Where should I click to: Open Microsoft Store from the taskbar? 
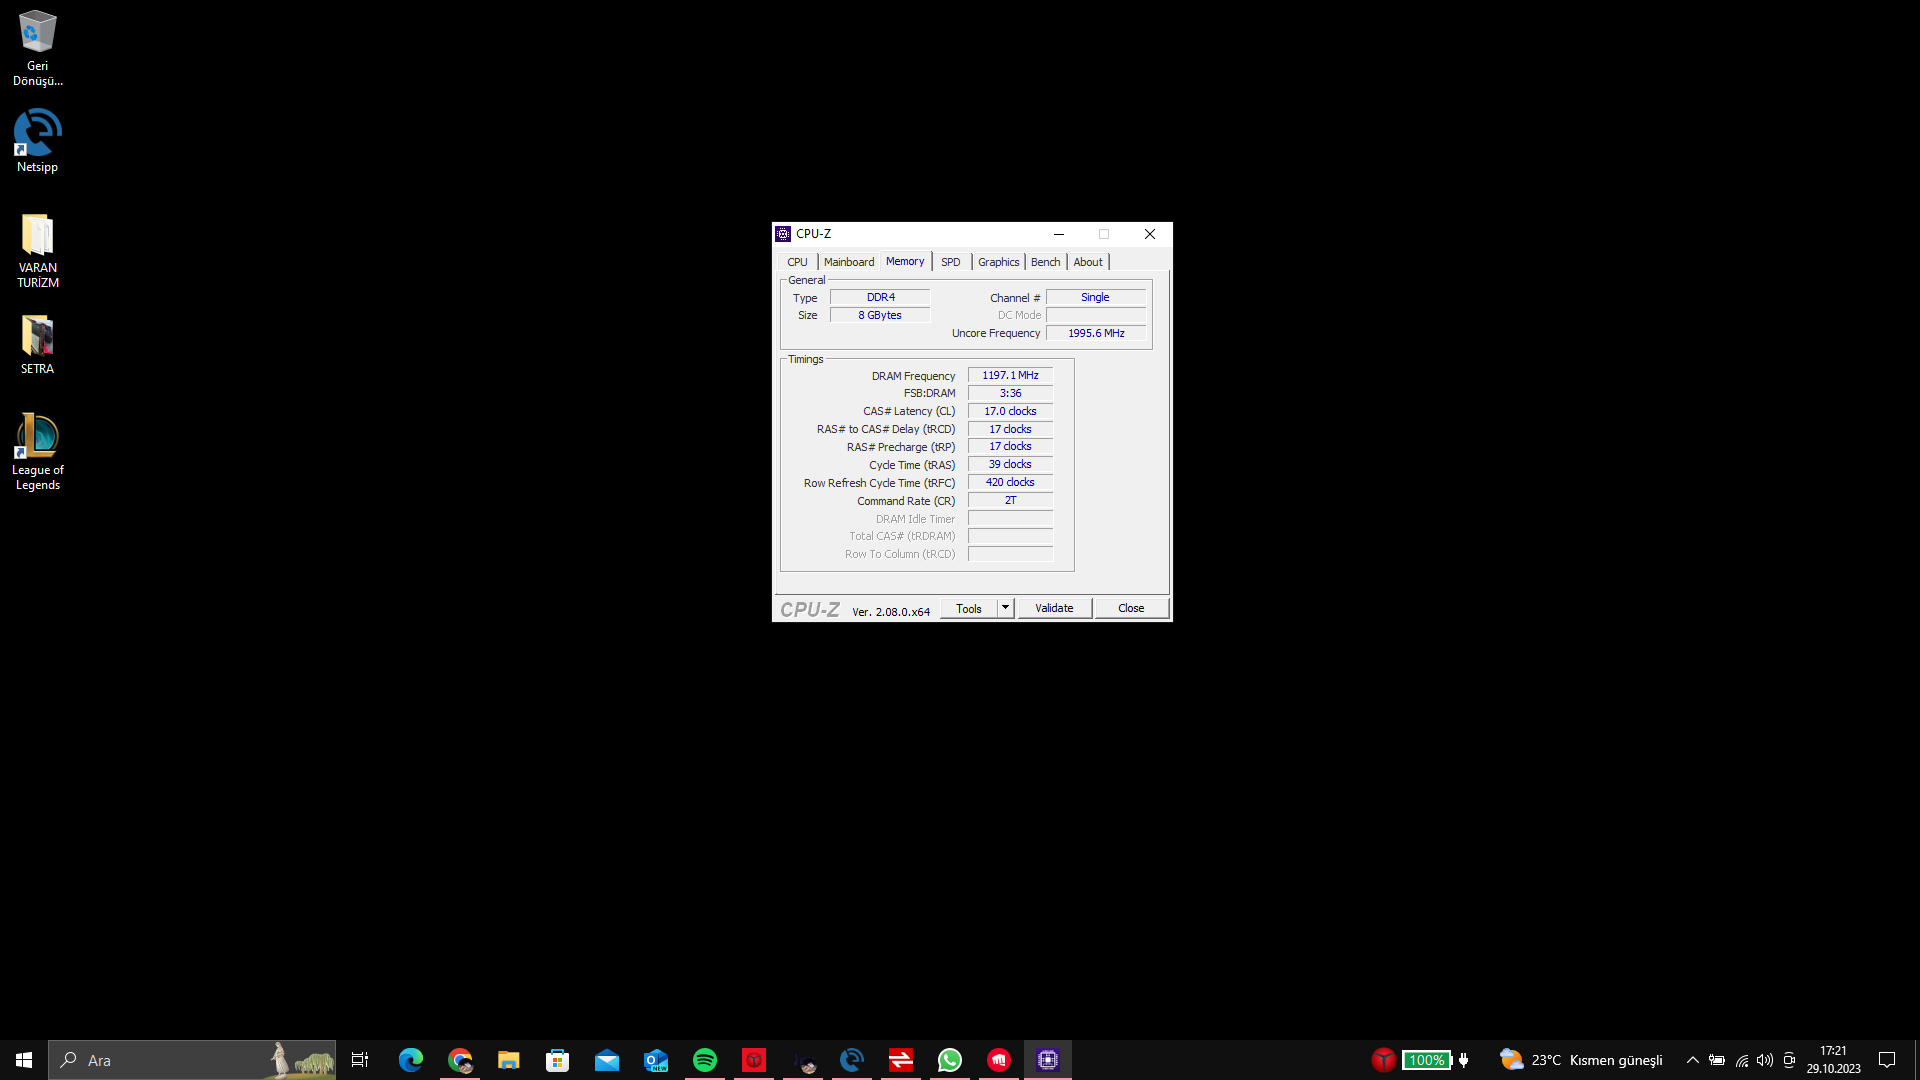557,1060
